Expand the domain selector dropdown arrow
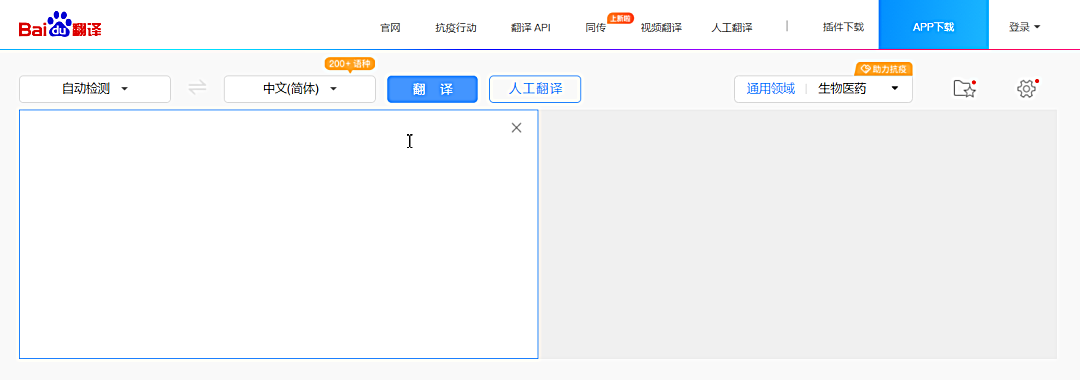Viewport: 1080px width, 380px height. coord(895,88)
